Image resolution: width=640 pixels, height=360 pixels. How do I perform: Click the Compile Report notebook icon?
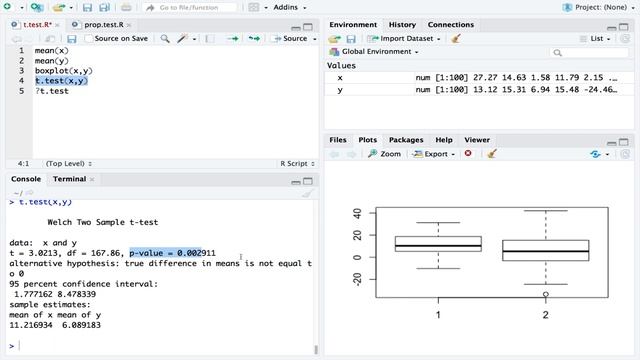210,39
